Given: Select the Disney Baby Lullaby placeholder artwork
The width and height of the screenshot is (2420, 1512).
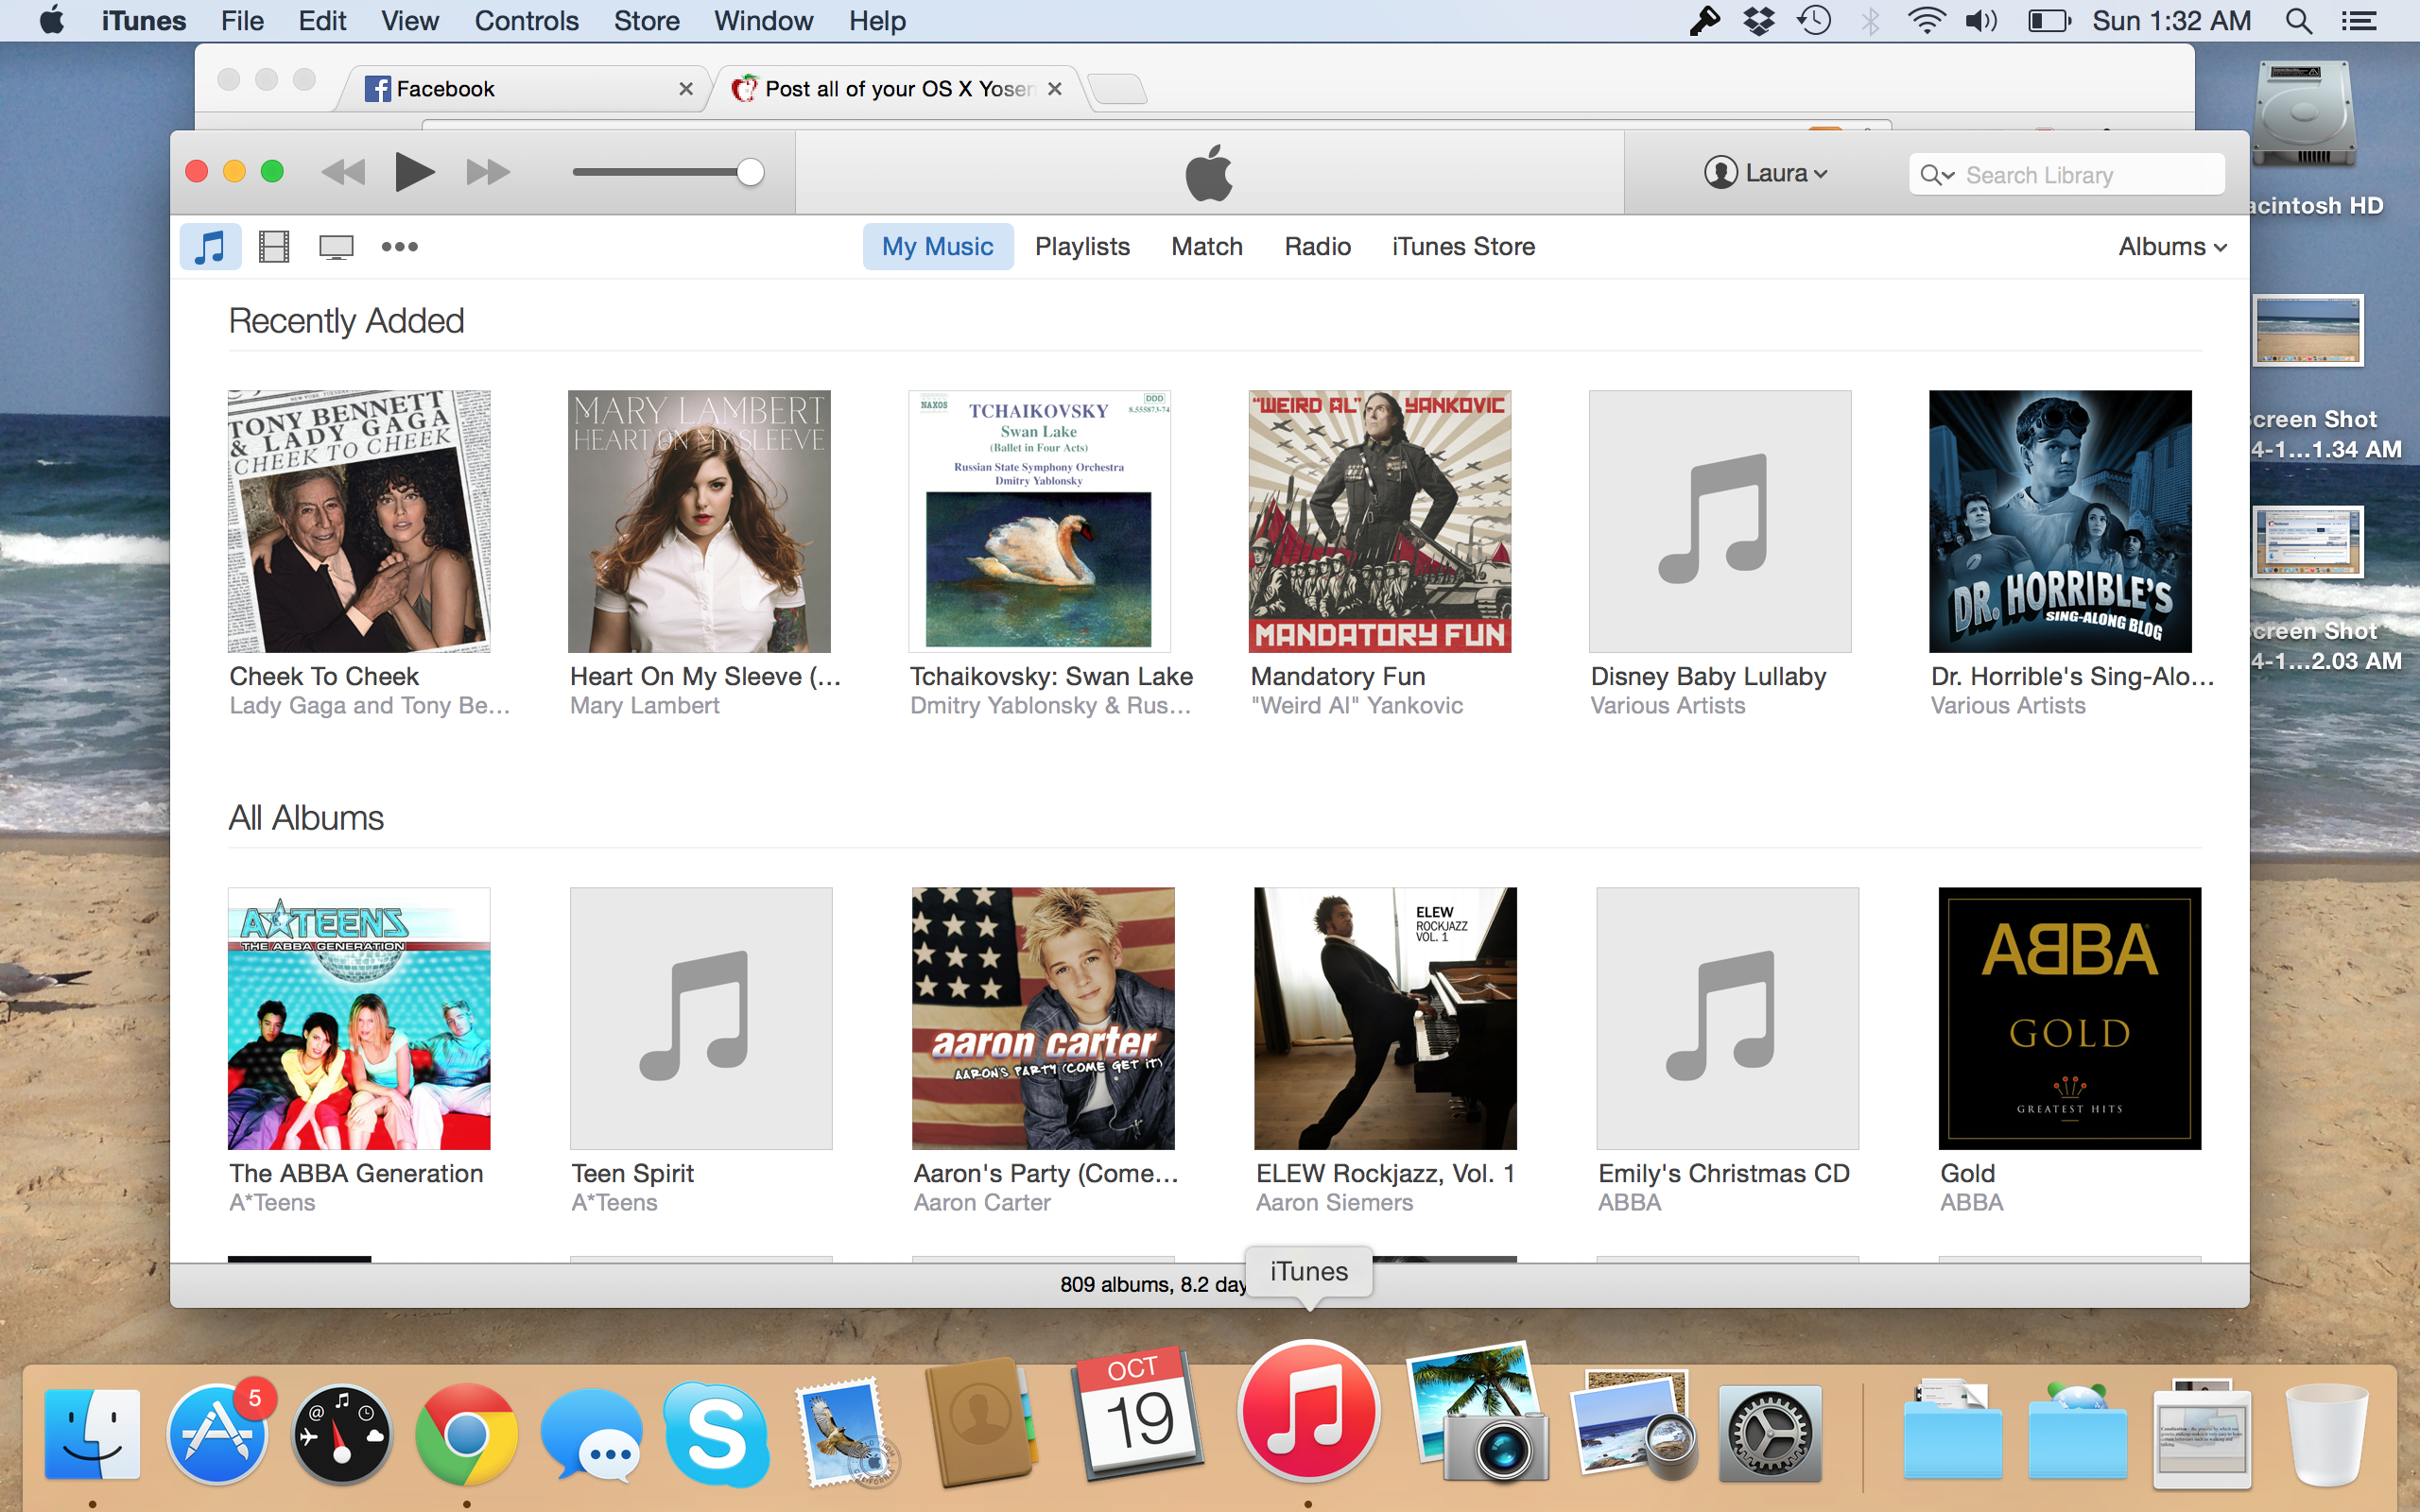Looking at the screenshot, I should [x=1720, y=521].
